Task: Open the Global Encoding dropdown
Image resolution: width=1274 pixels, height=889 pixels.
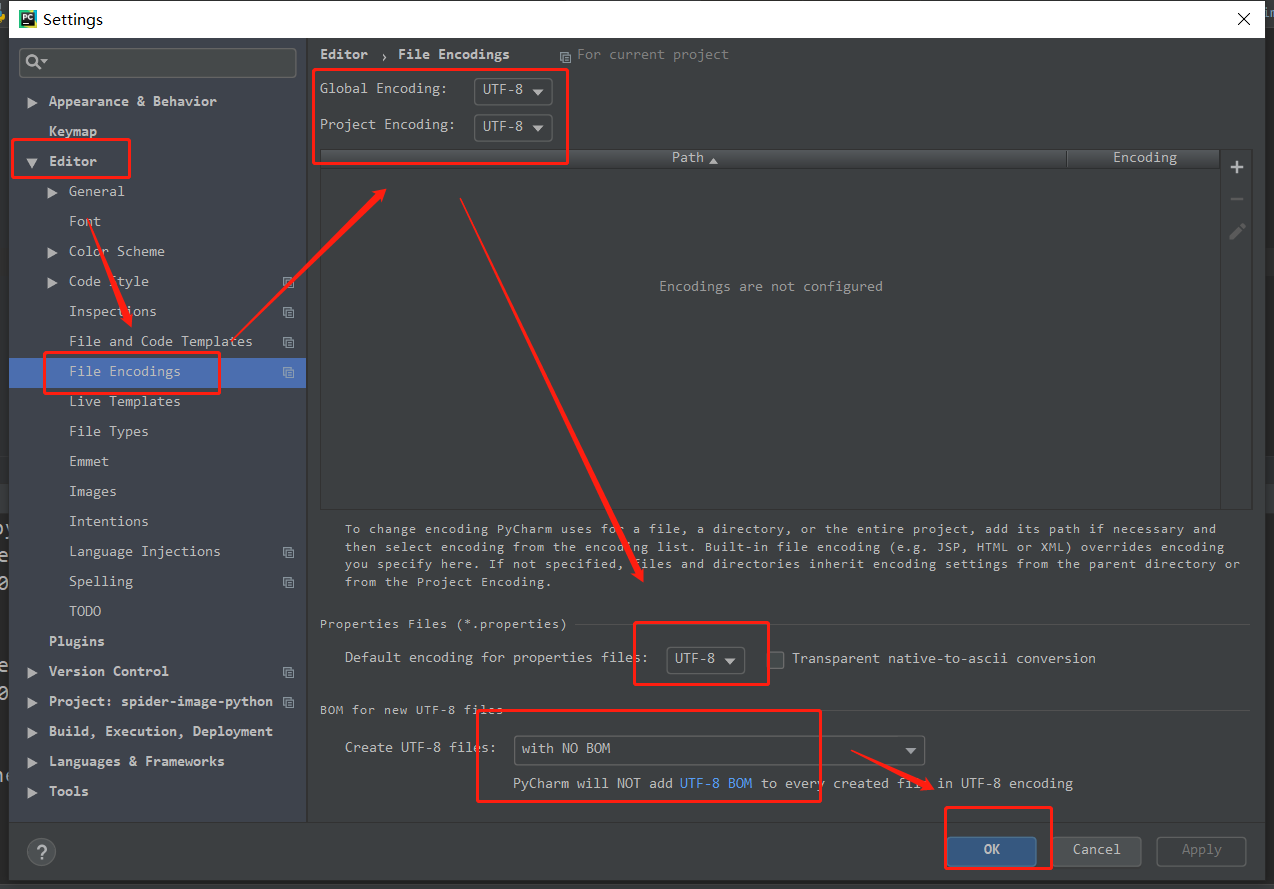Action: 513,90
